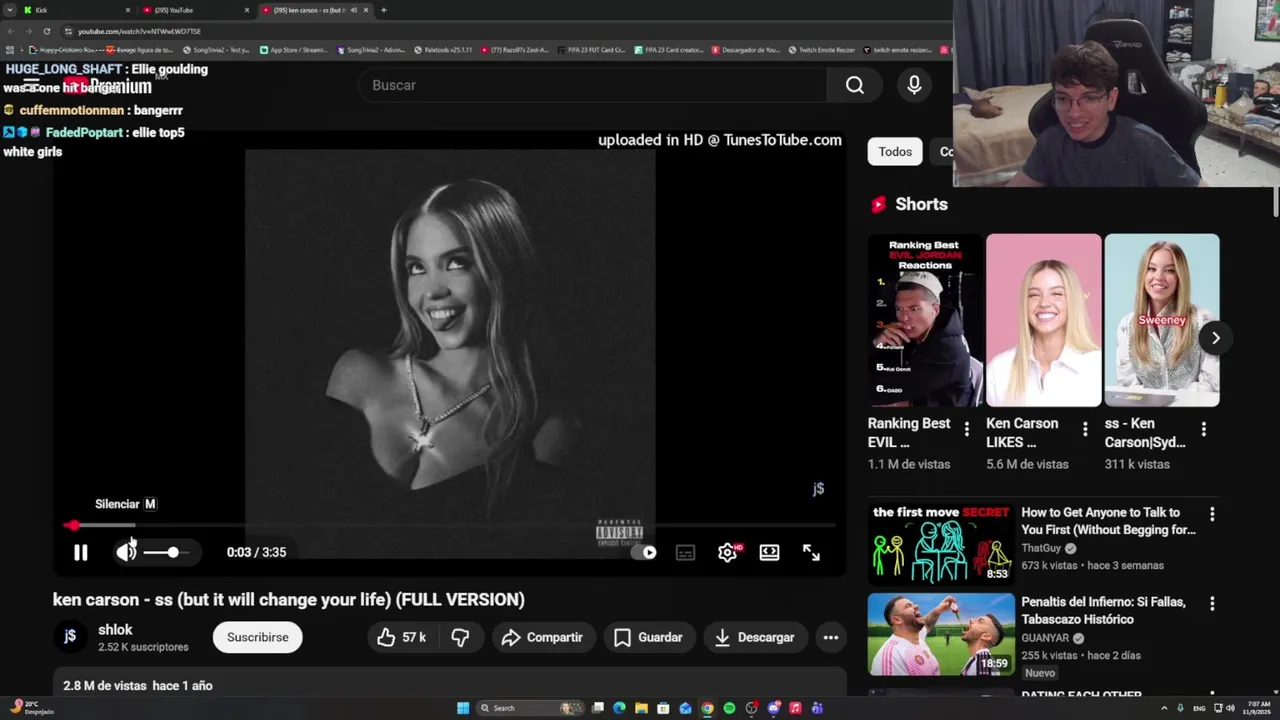The image size is (1280, 720).
Task: Click the Windows taskbar Search box
Action: (530, 708)
